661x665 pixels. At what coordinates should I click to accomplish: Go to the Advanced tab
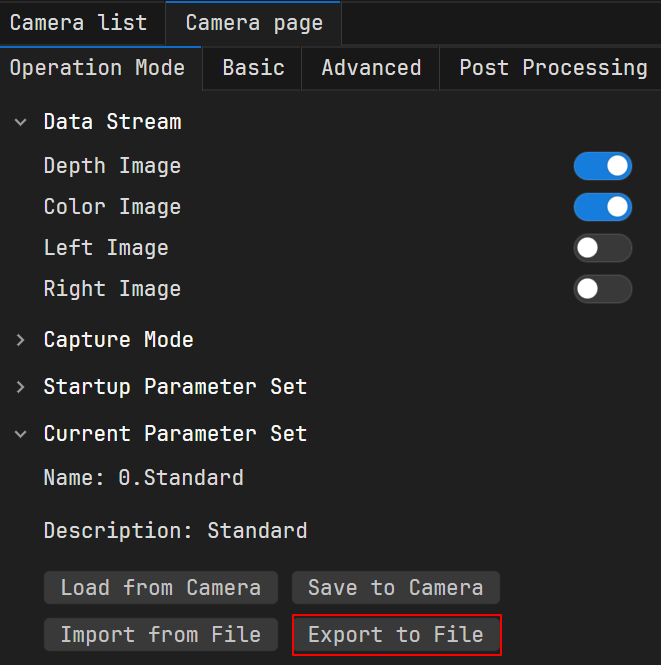coord(371,68)
